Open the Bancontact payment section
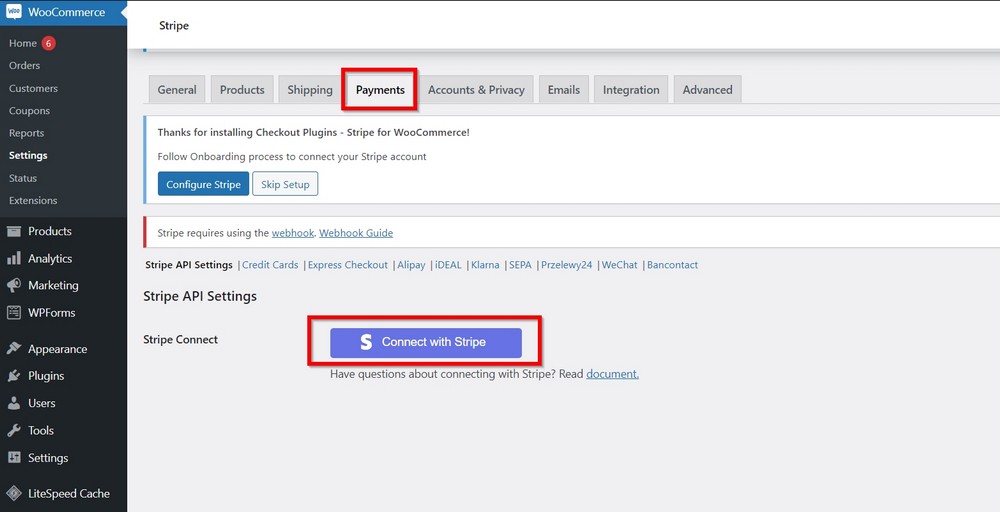1000x512 pixels. tap(672, 265)
